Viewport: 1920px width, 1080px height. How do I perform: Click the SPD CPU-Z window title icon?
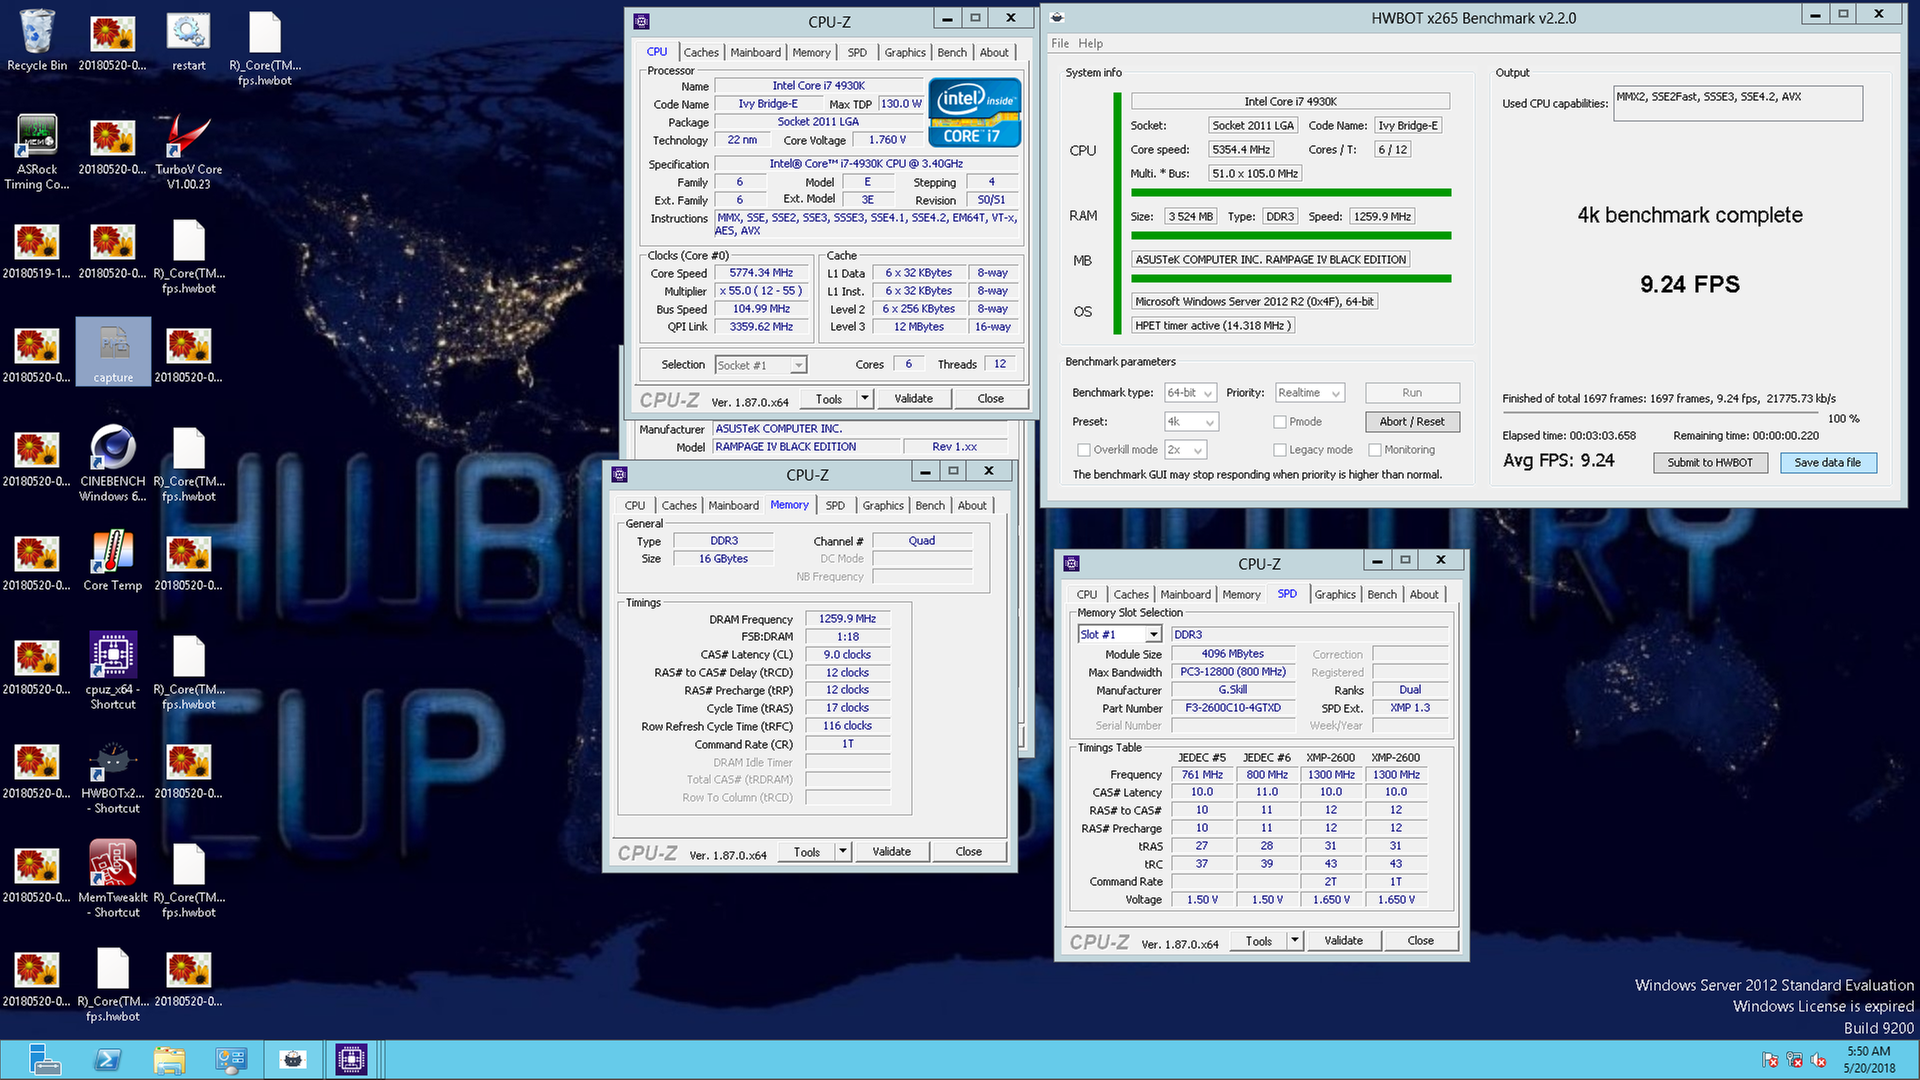[1072, 563]
